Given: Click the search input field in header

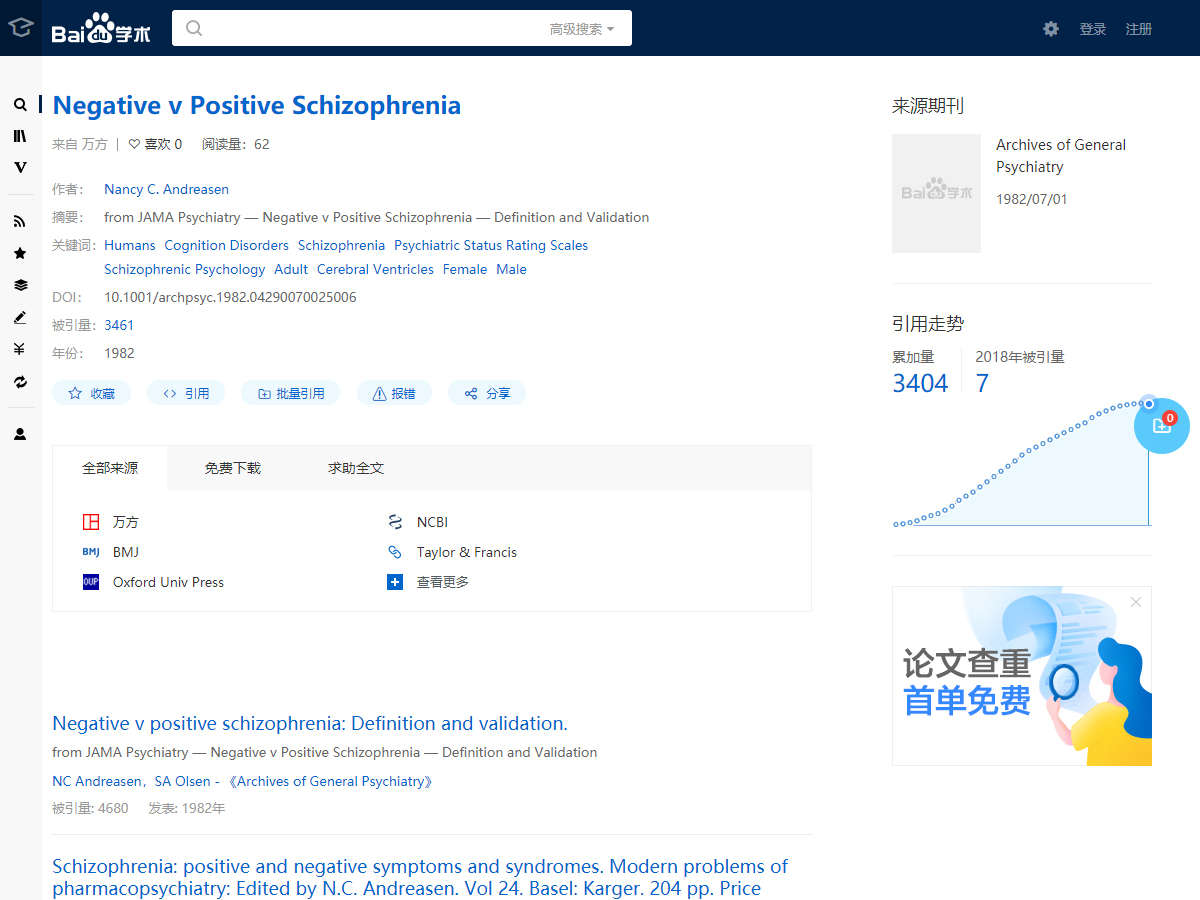Looking at the screenshot, I should 370,29.
